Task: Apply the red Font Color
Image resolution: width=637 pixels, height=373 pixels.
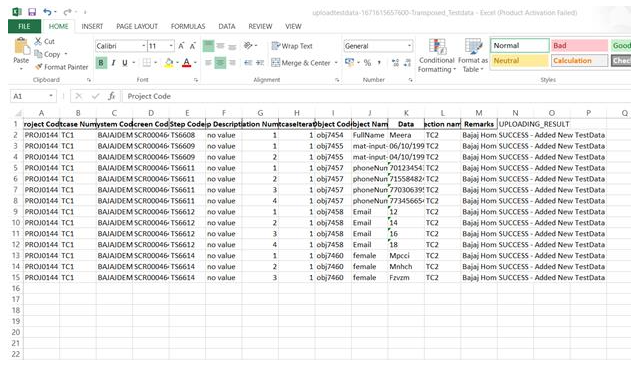Action: 186,63
